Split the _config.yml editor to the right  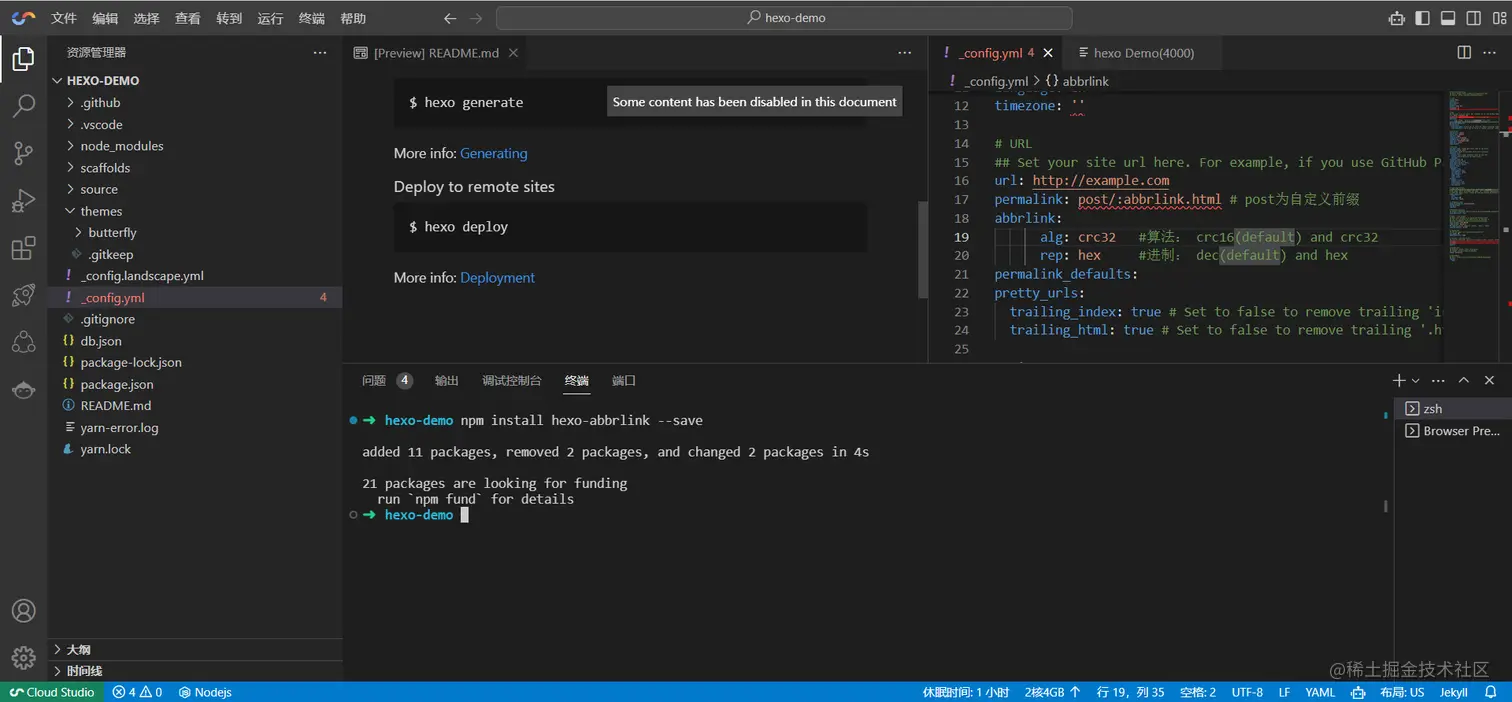[x=1464, y=53]
